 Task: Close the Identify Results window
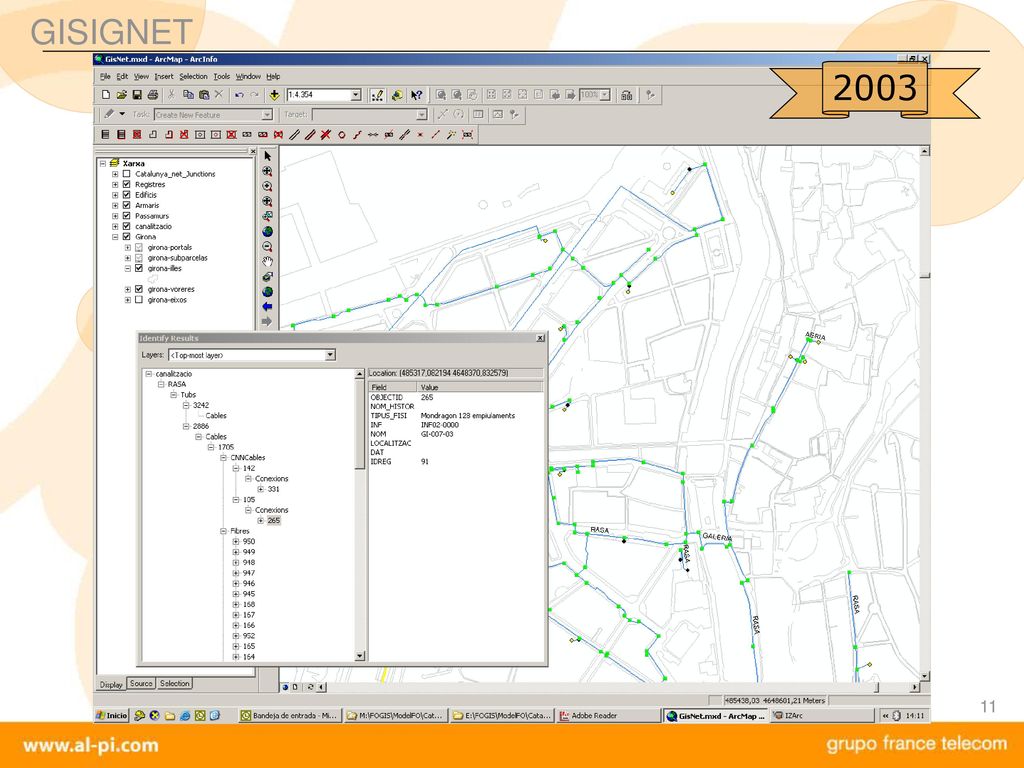pyautogui.click(x=540, y=338)
